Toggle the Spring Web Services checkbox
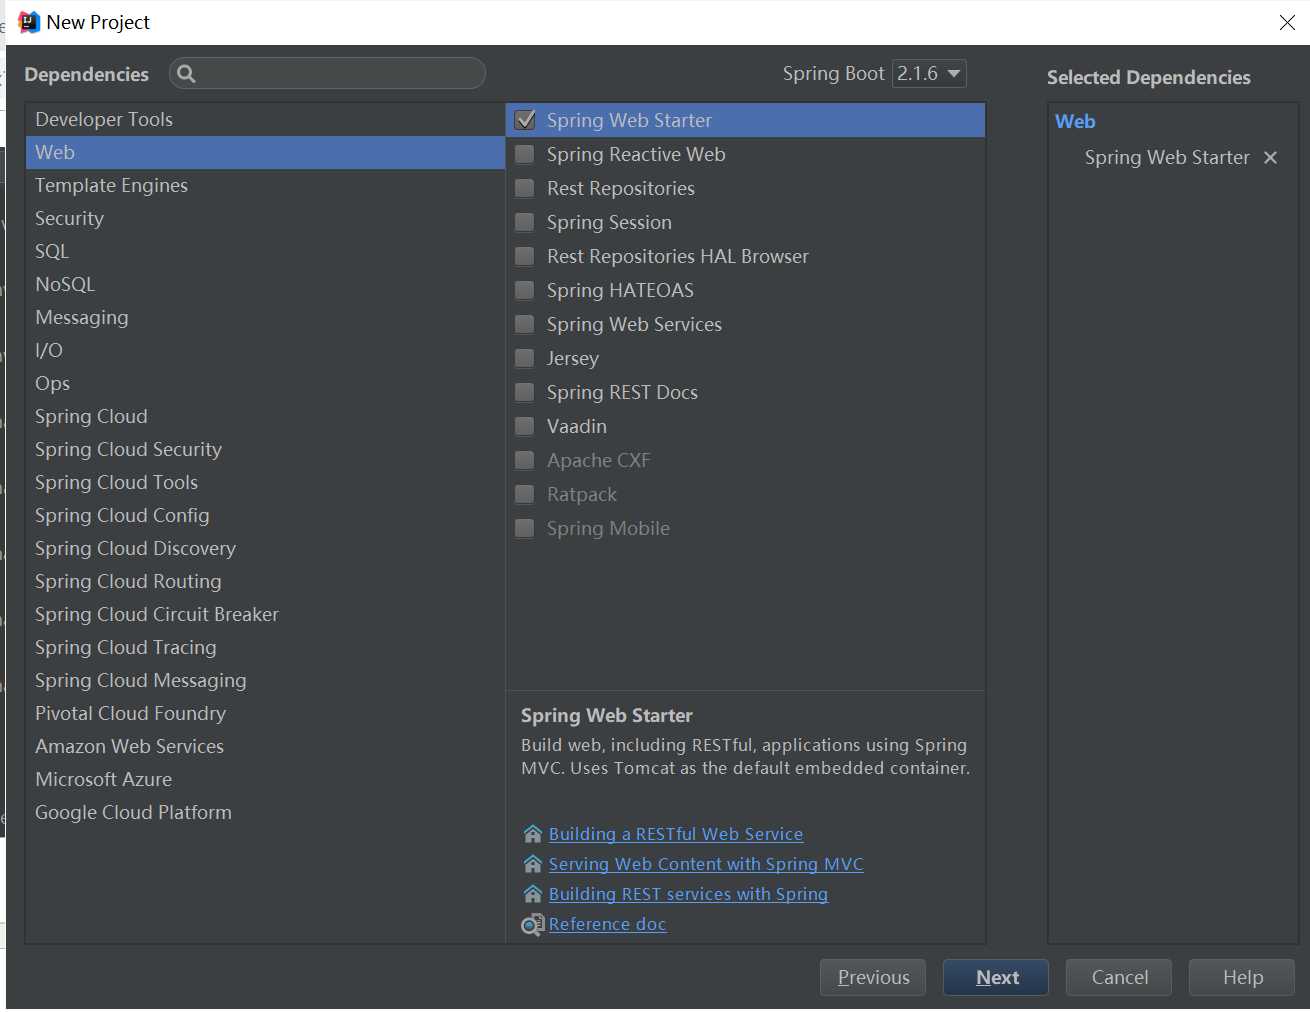1310x1012 pixels. click(x=525, y=324)
